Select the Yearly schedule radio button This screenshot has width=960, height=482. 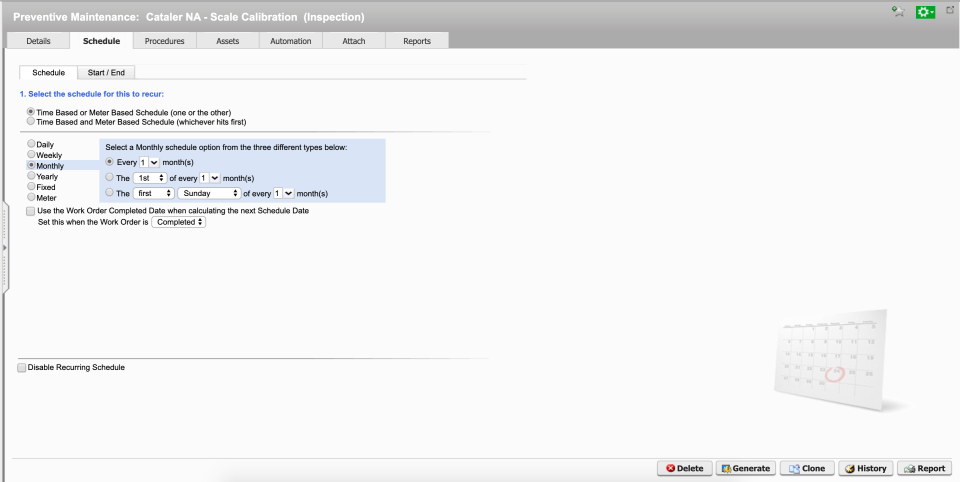click(31, 176)
